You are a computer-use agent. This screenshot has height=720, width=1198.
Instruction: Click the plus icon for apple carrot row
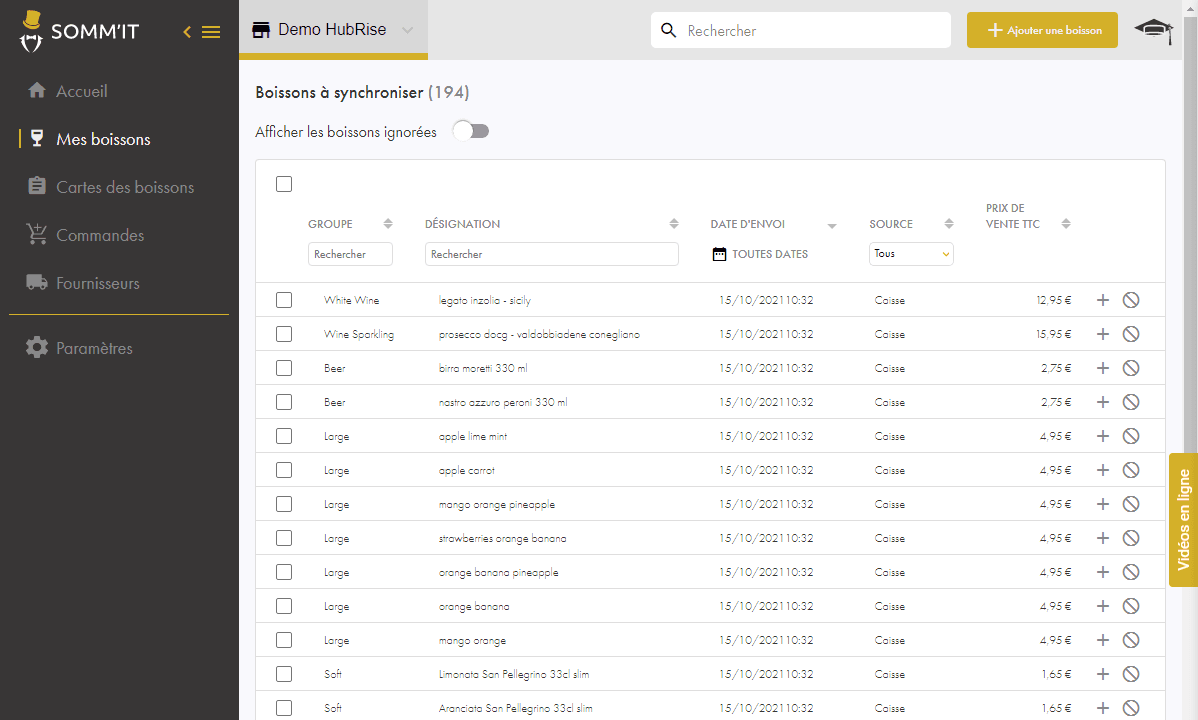pyautogui.click(x=1103, y=470)
